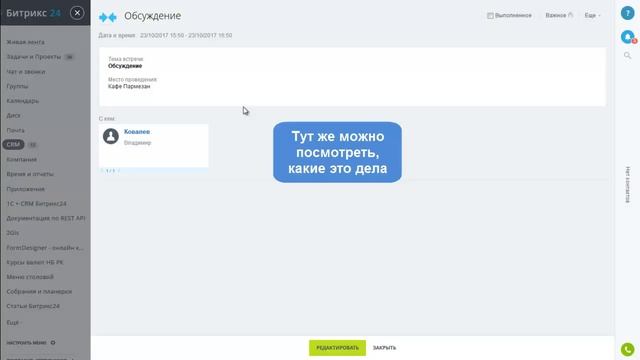Click the Редактировать button

[337, 348]
